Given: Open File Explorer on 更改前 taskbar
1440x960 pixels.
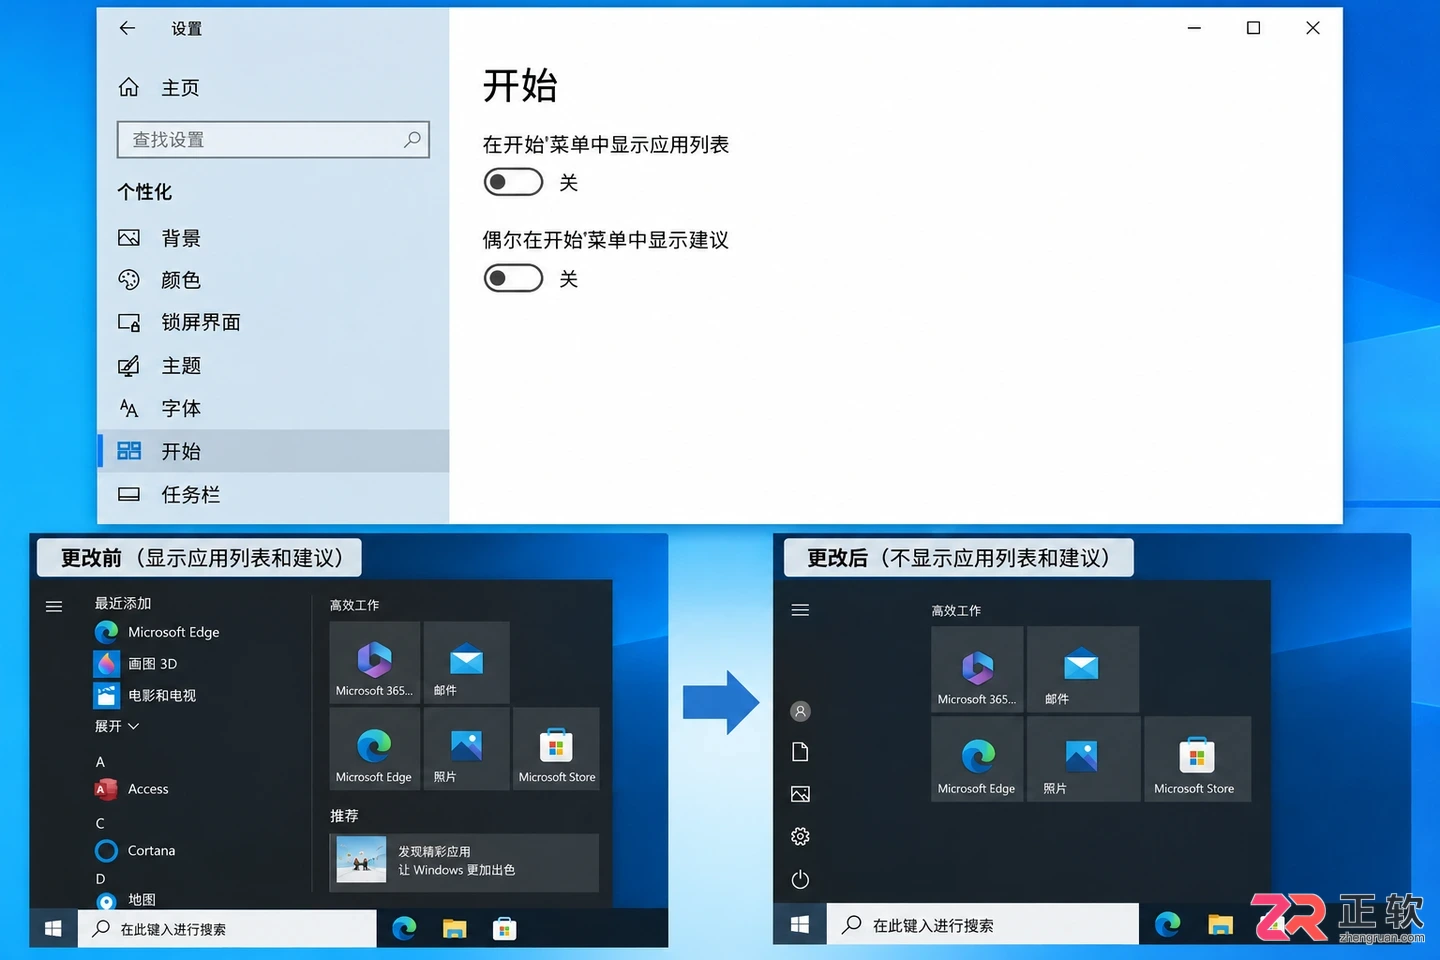Looking at the screenshot, I should tap(455, 929).
